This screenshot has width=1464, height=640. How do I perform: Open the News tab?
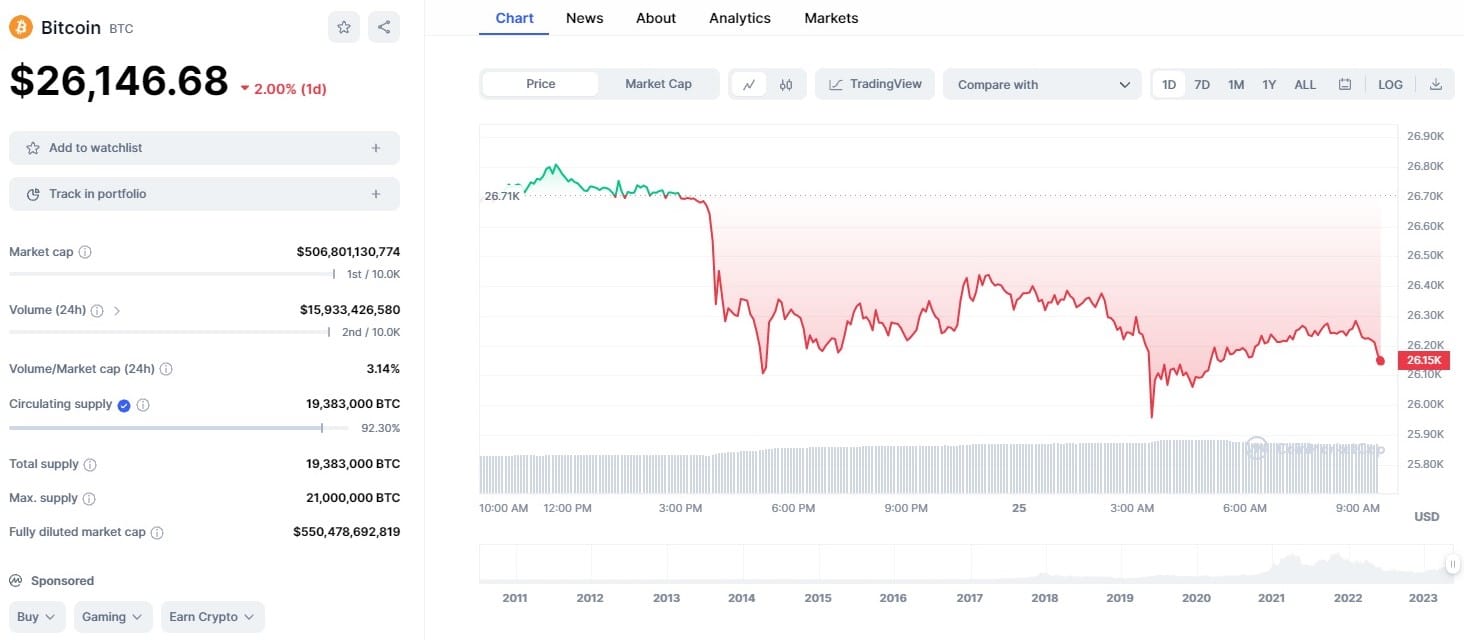point(584,18)
